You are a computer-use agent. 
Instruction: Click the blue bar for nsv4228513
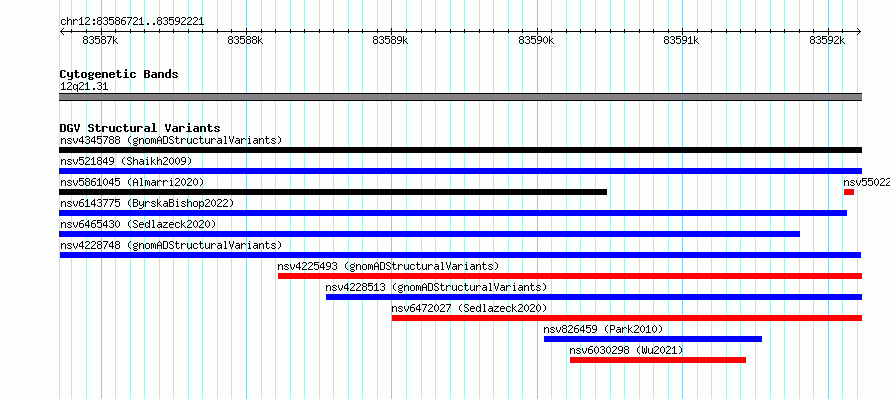(594, 297)
